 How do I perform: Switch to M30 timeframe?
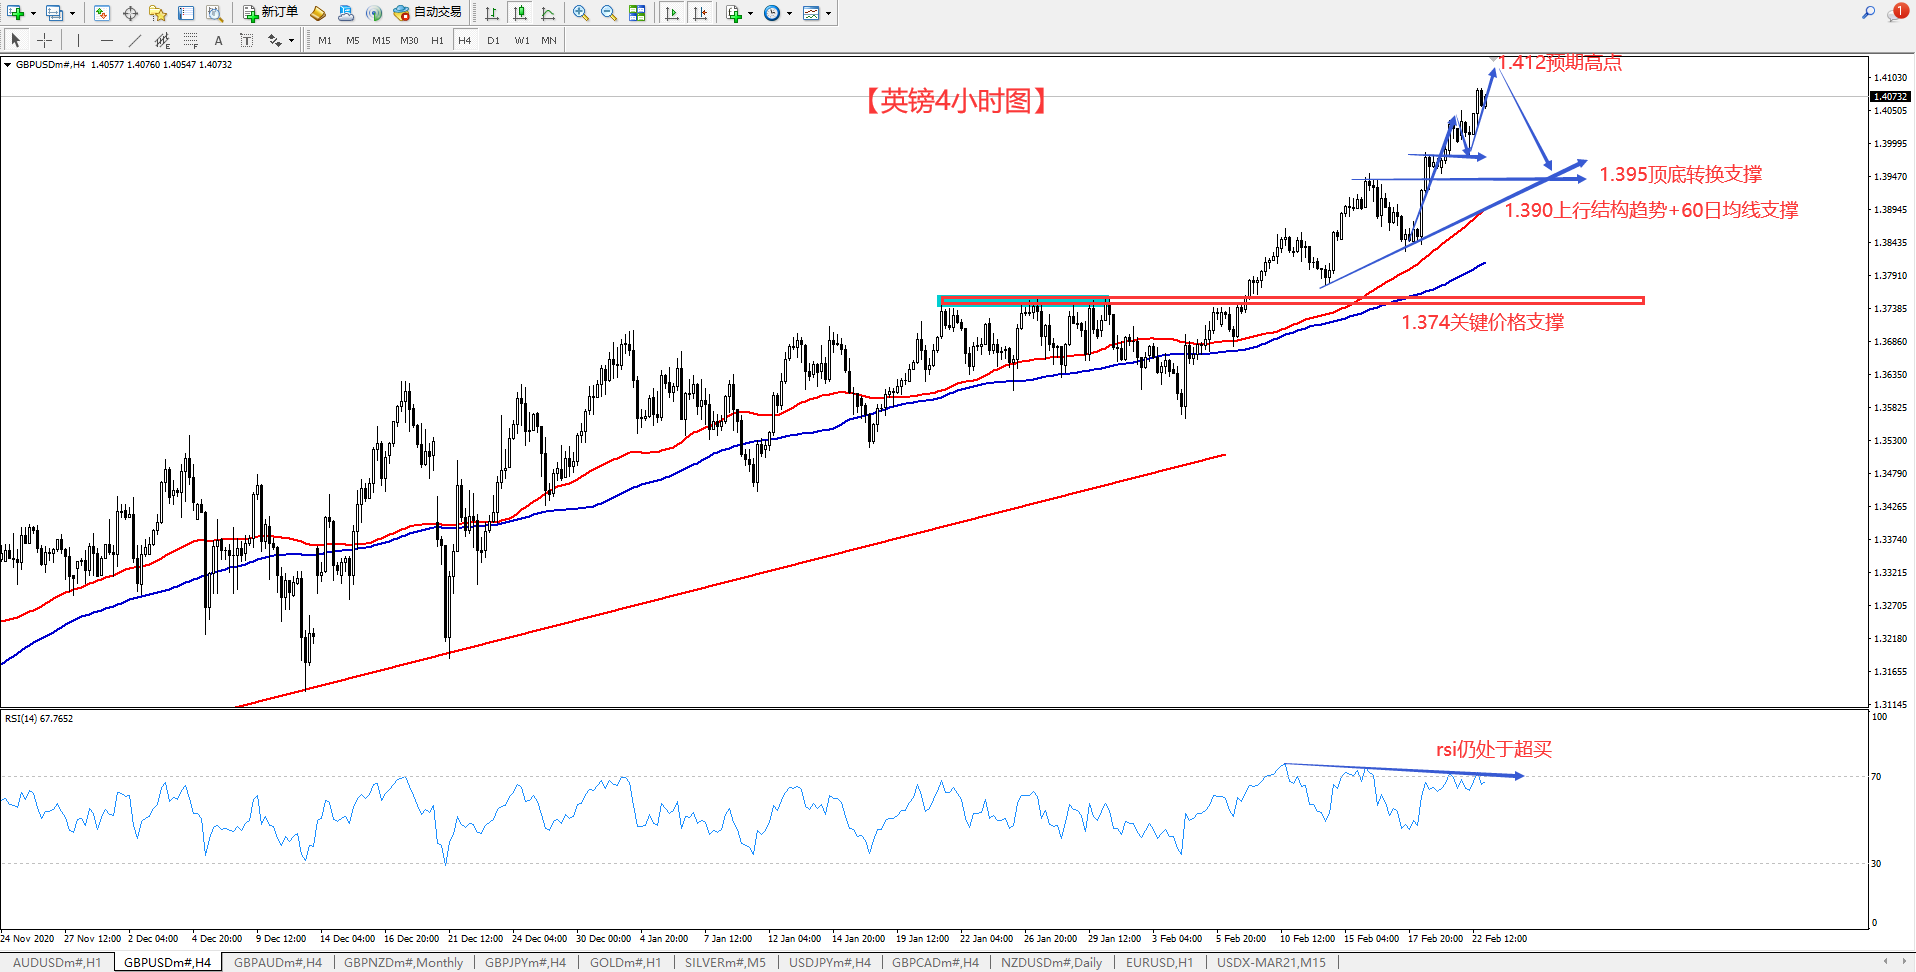point(409,40)
